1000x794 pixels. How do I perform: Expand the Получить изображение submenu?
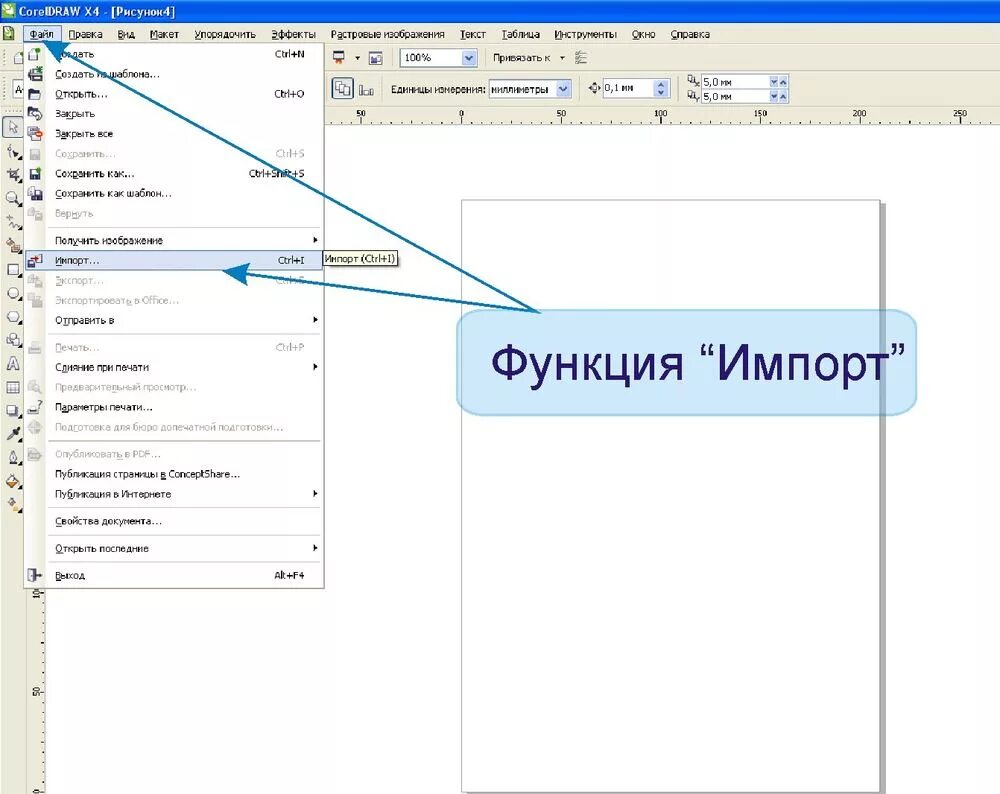pos(173,240)
